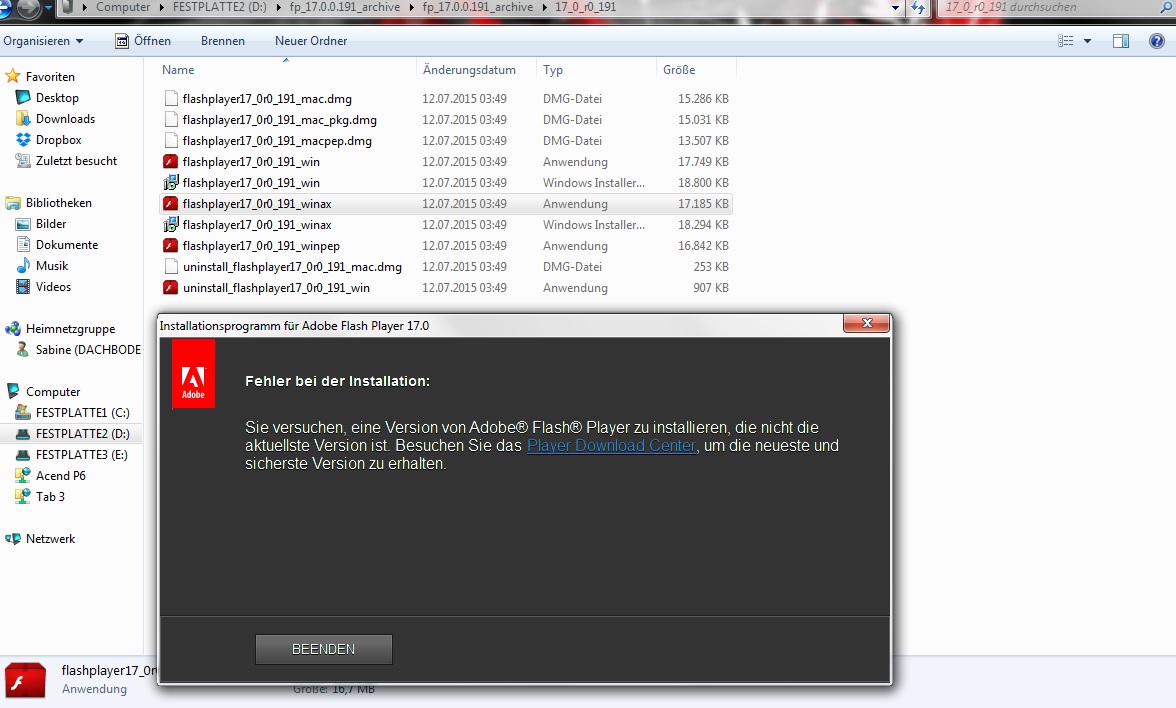1176x708 pixels.
Task: Click the Acend P6 network device icon
Action: coord(23,476)
